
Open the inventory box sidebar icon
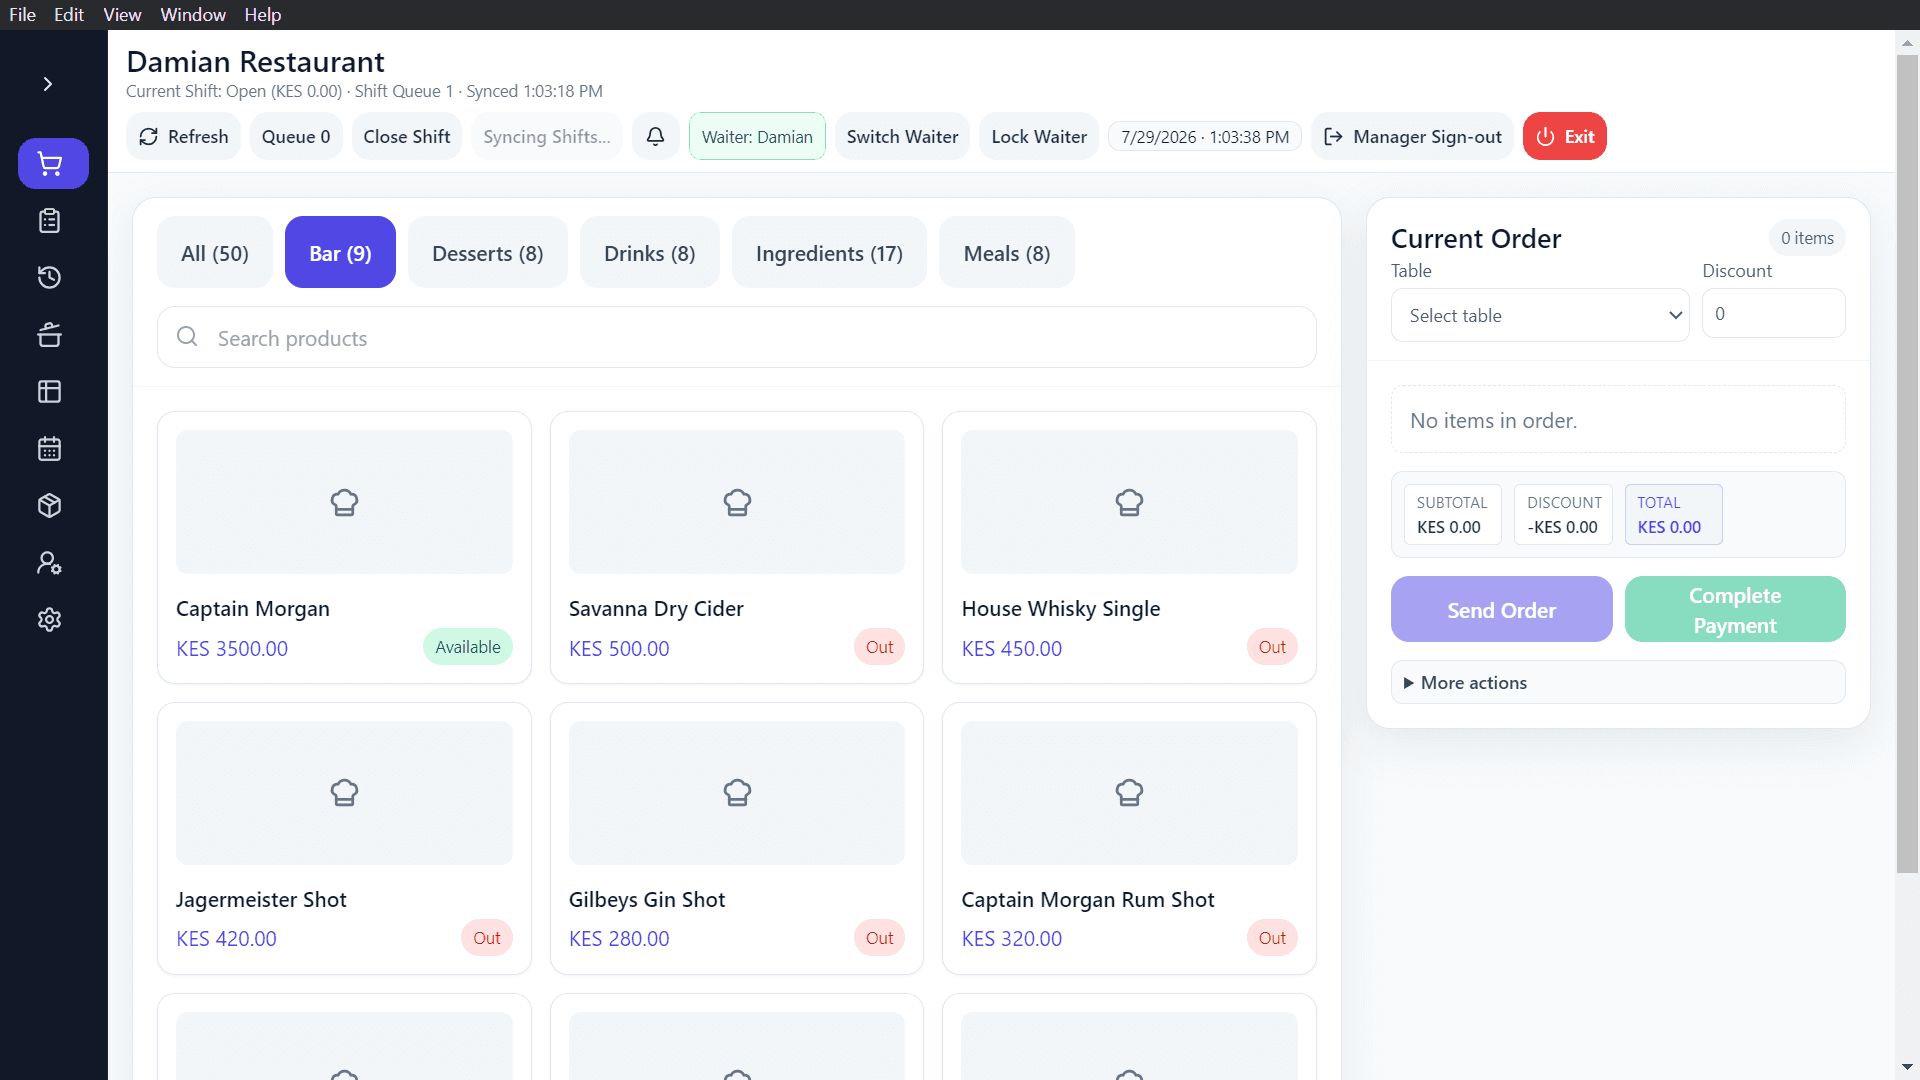pyautogui.click(x=49, y=506)
